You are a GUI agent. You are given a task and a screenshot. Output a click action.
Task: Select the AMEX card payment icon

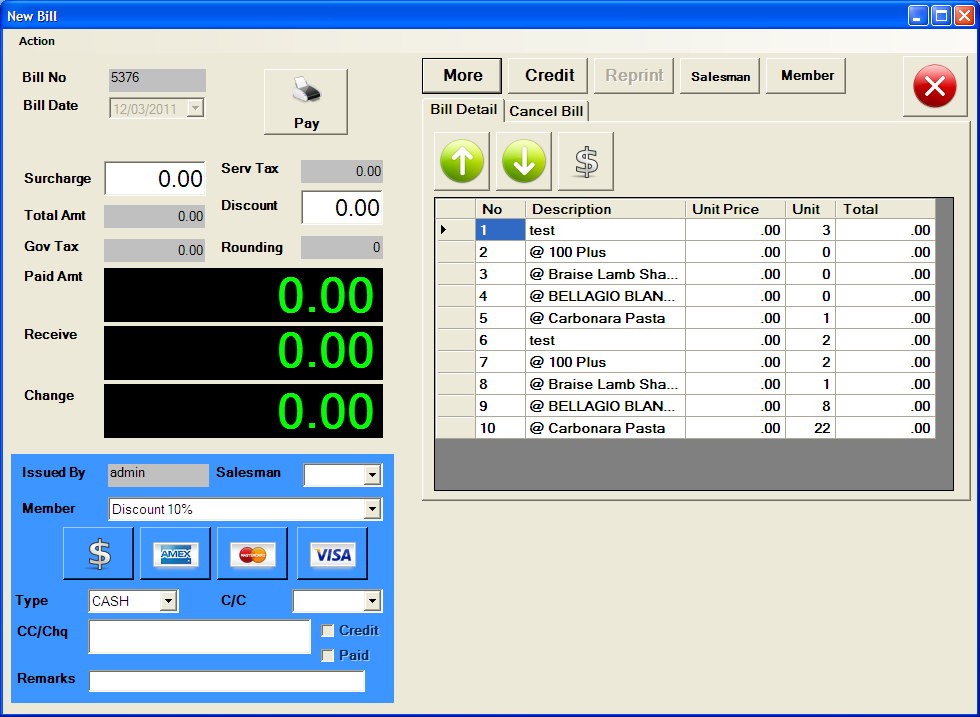(175, 554)
